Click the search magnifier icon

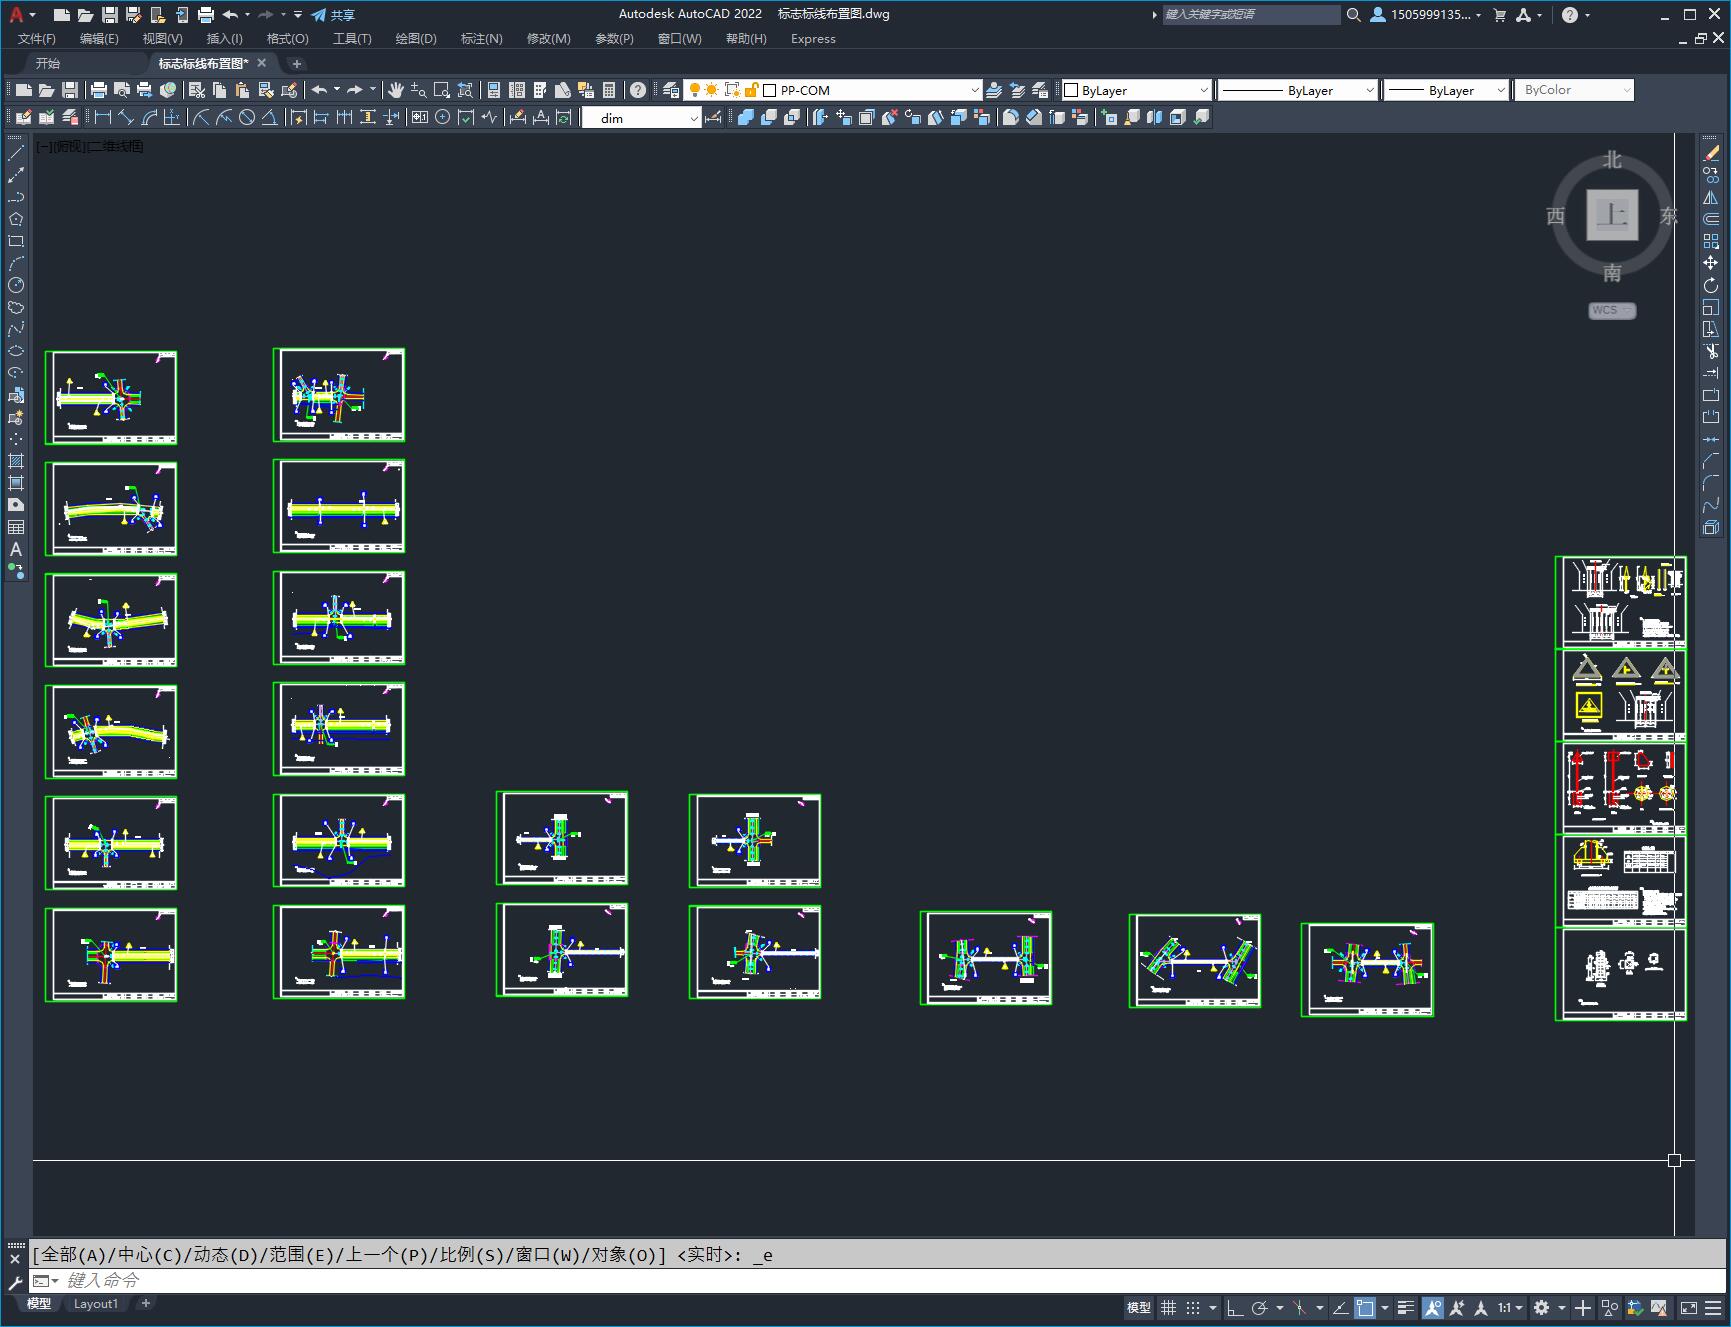click(1353, 15)
